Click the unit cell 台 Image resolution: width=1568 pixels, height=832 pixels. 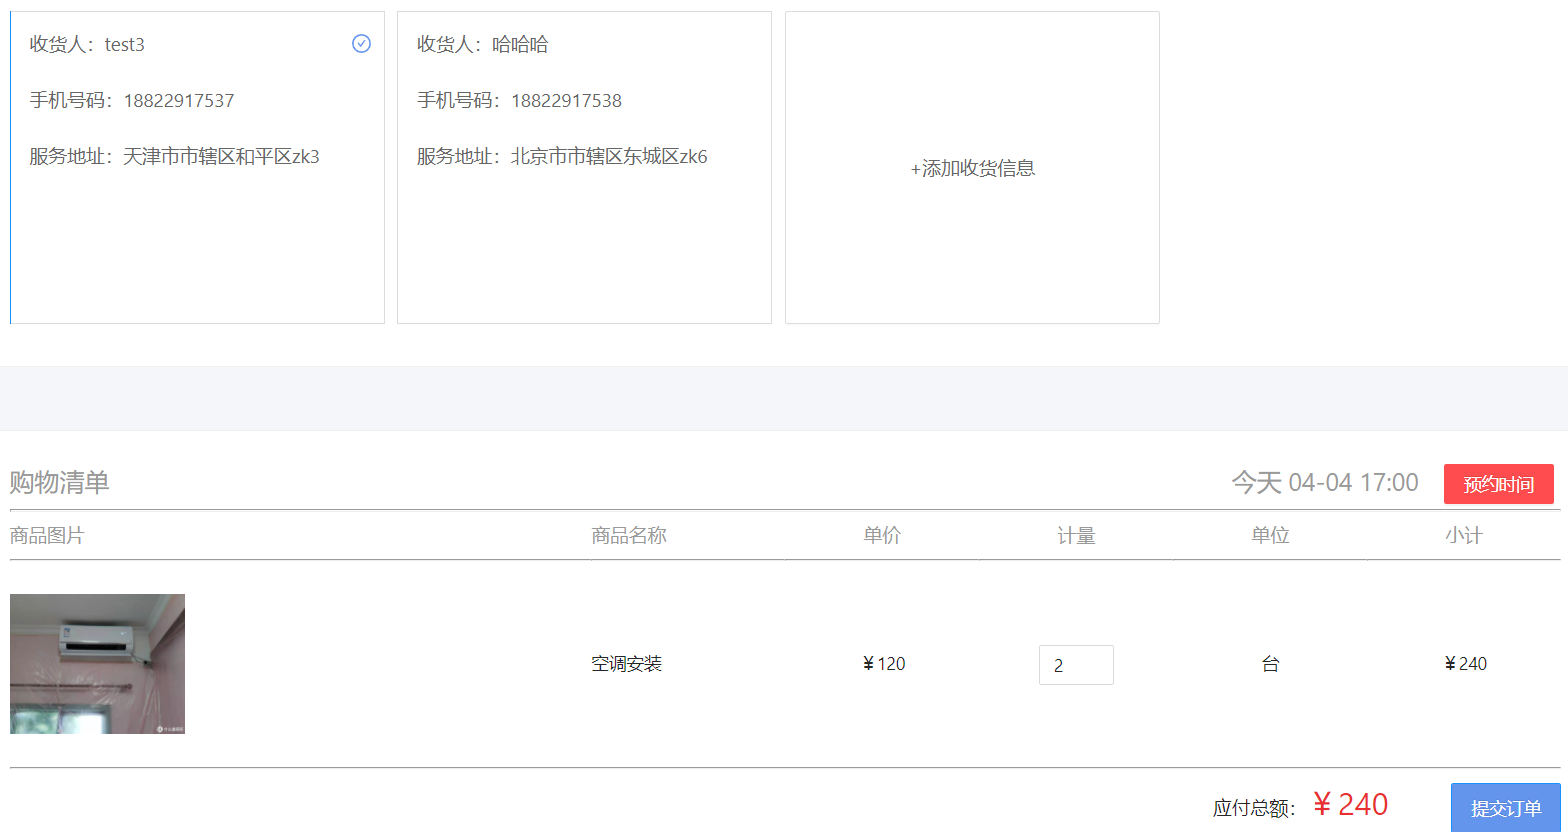click(1270, 664)
